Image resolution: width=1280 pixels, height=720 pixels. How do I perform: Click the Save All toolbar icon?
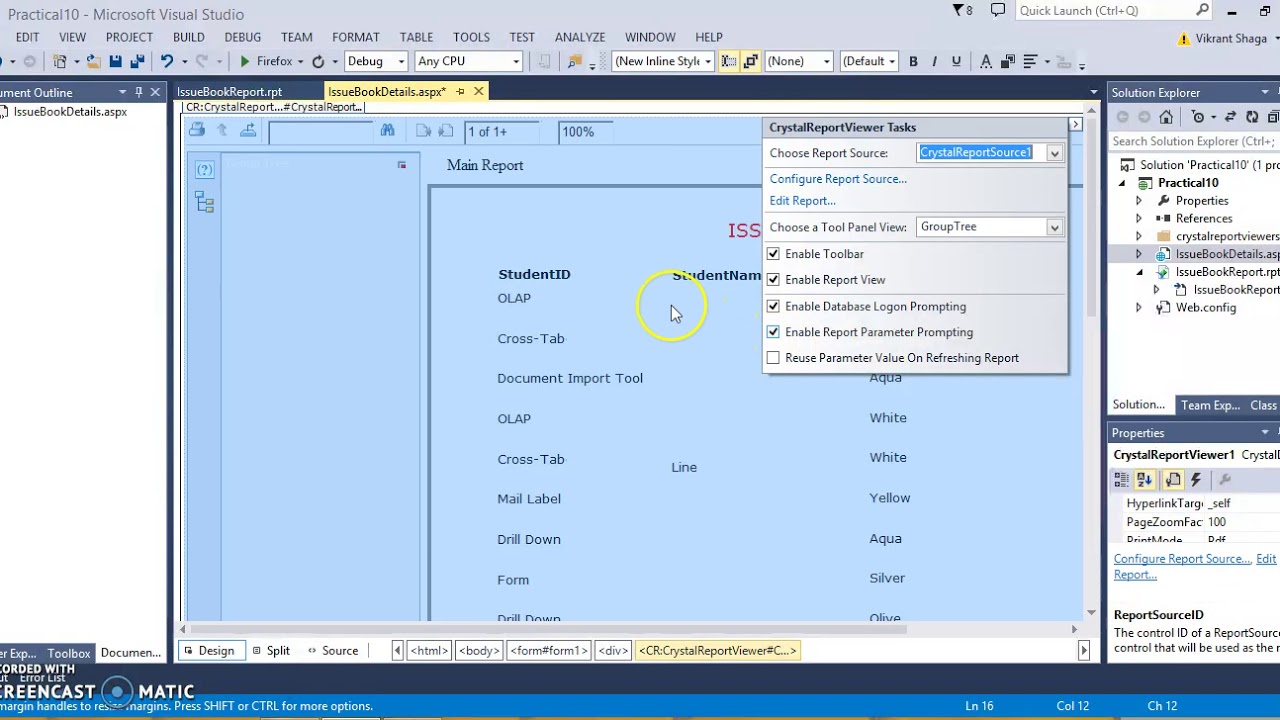(137, 62)
